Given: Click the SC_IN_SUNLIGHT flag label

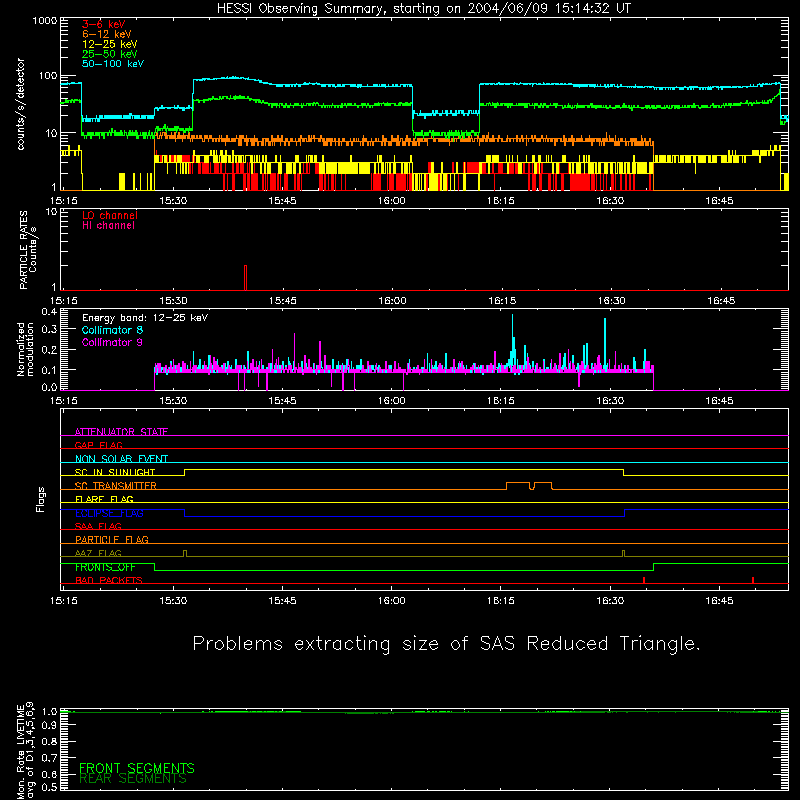Looking at the screenshot, I should tap(115, 472).
